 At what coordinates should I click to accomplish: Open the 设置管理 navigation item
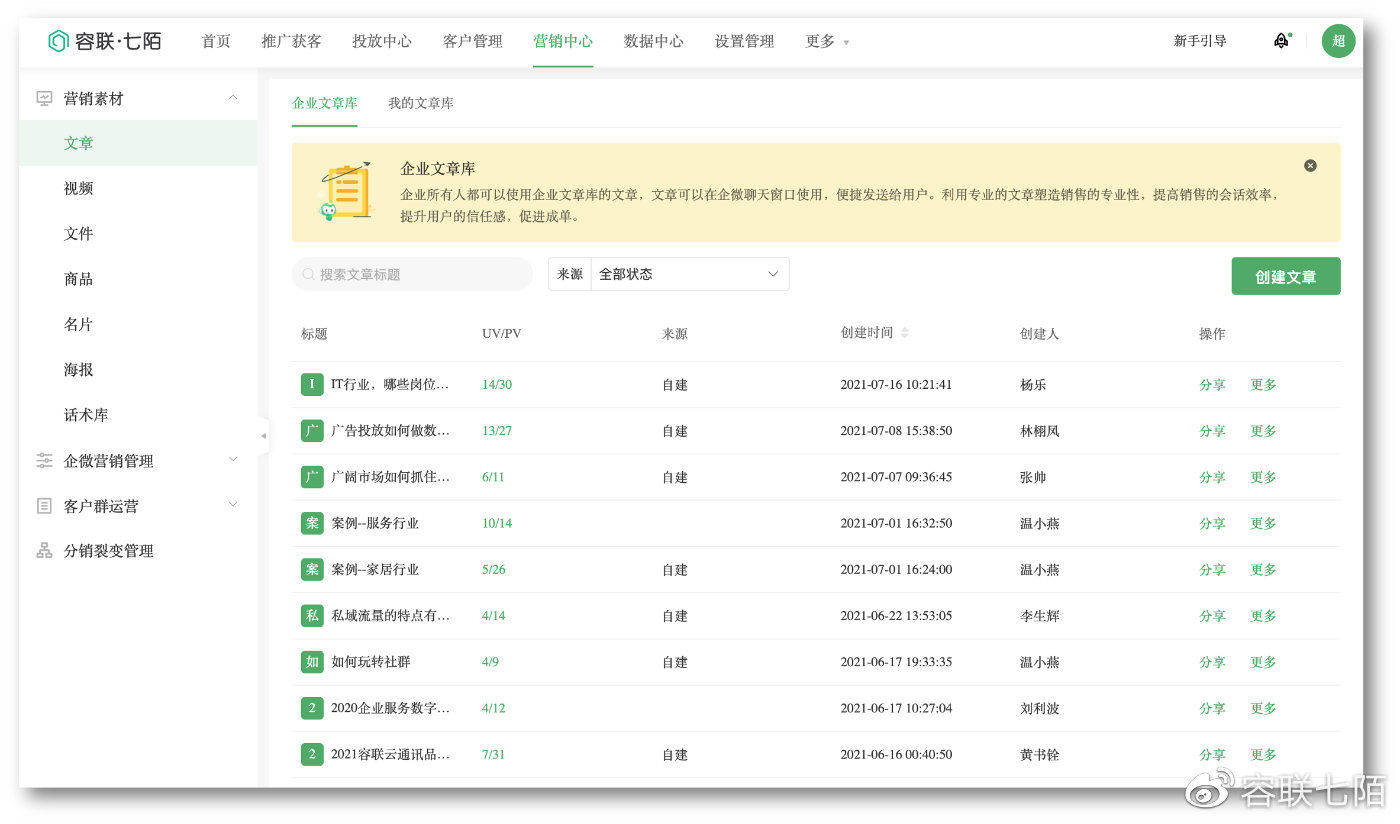click(744, 41)
